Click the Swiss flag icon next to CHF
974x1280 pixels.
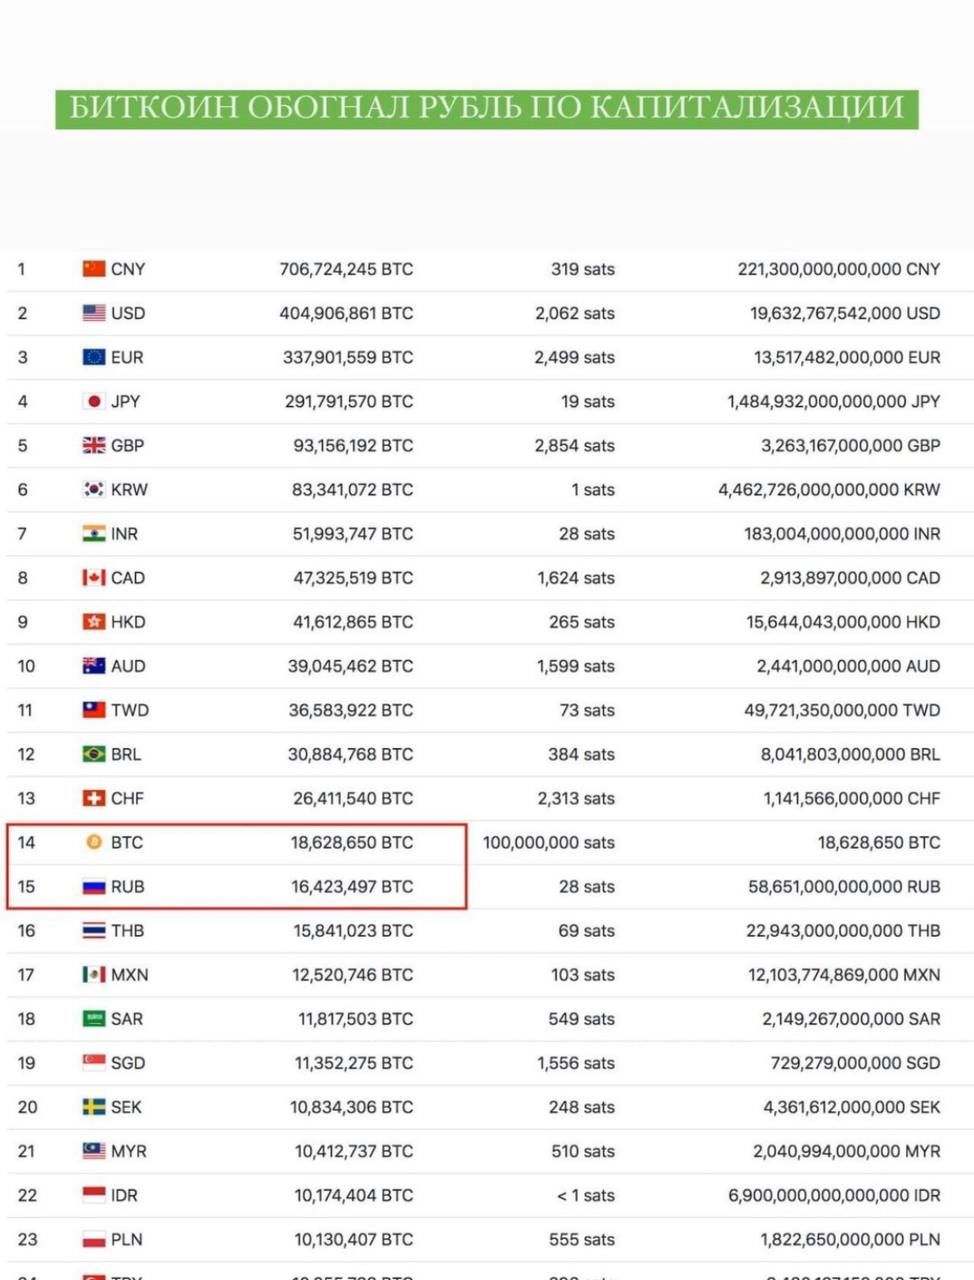pyautogui.click(x=94, y=798)
